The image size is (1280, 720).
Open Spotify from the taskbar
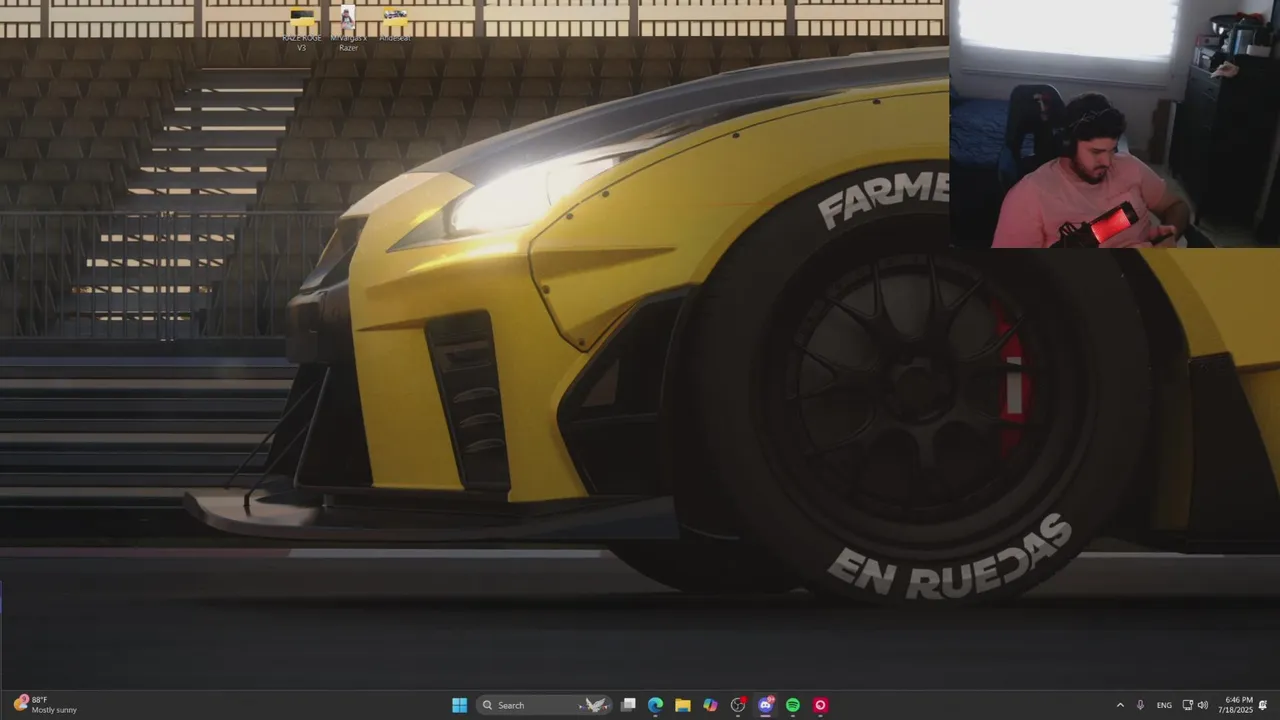pos(793,705)
